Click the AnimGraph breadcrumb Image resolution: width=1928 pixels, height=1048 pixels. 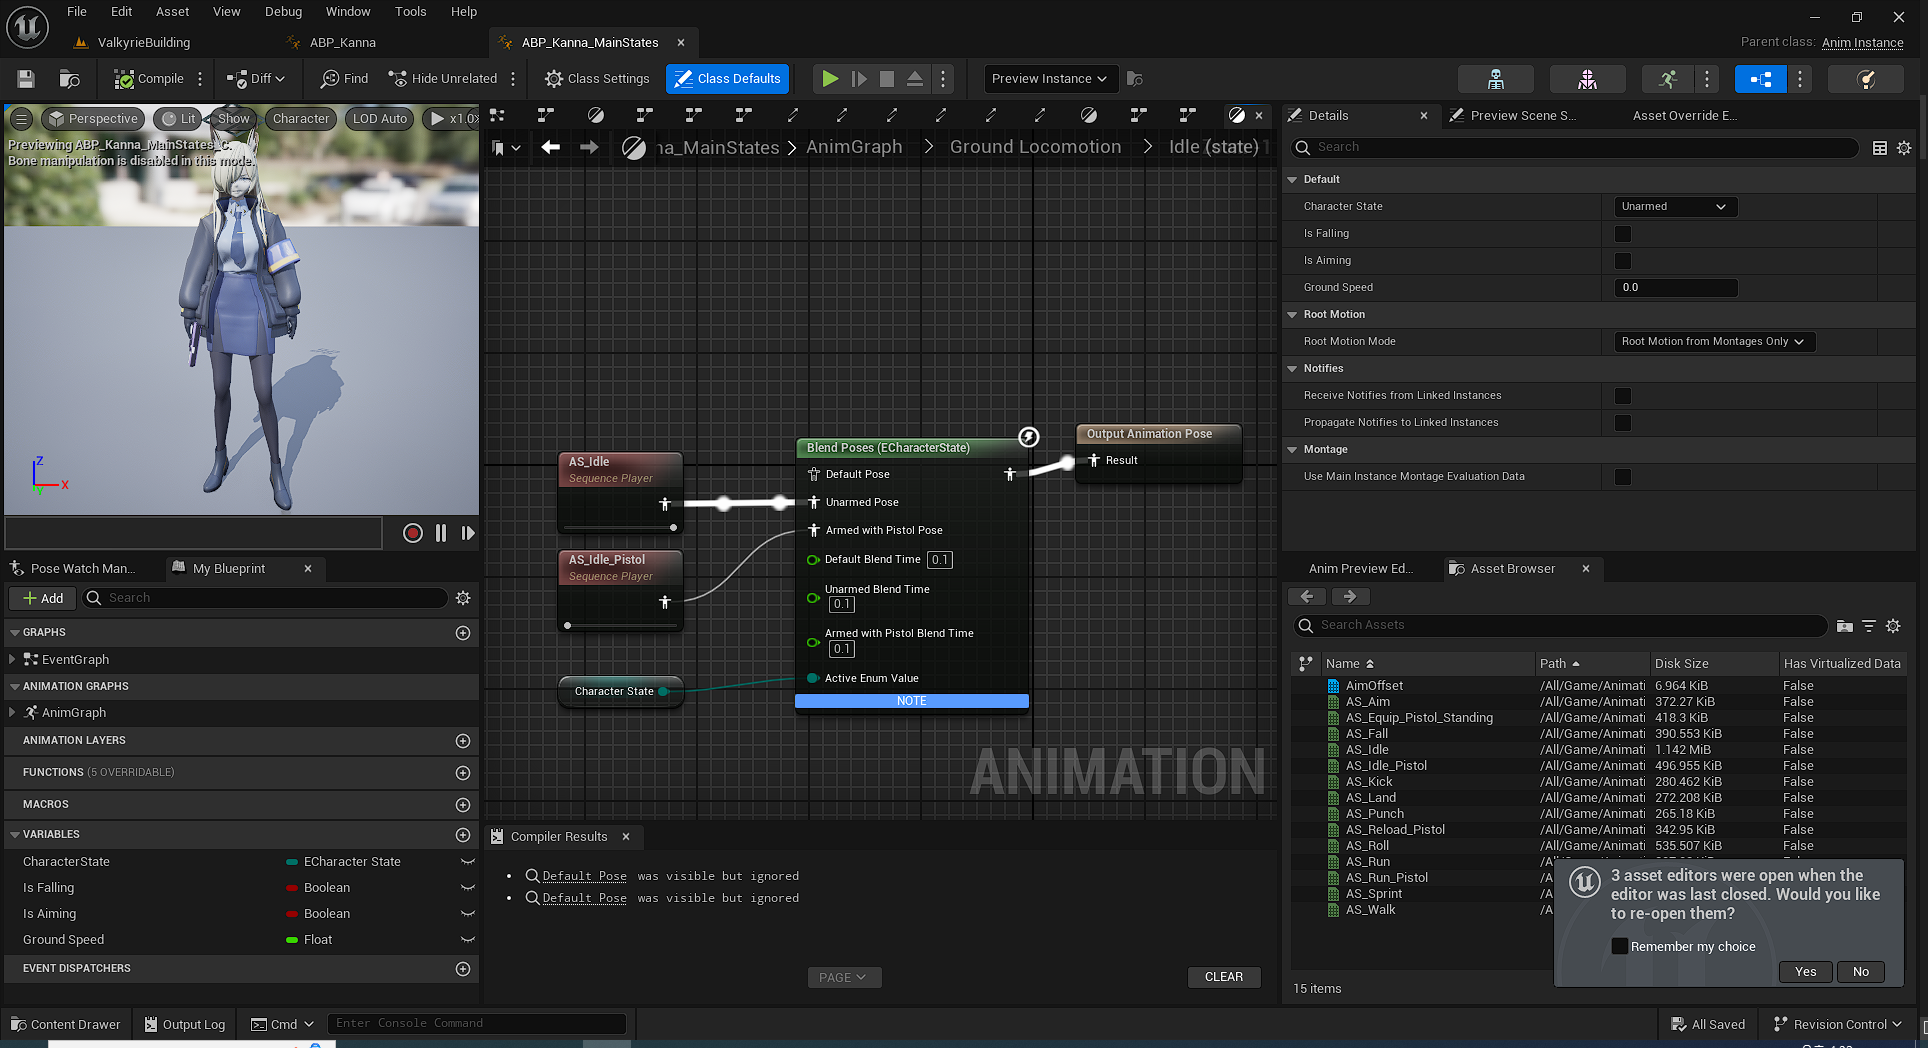coord(854,147)
